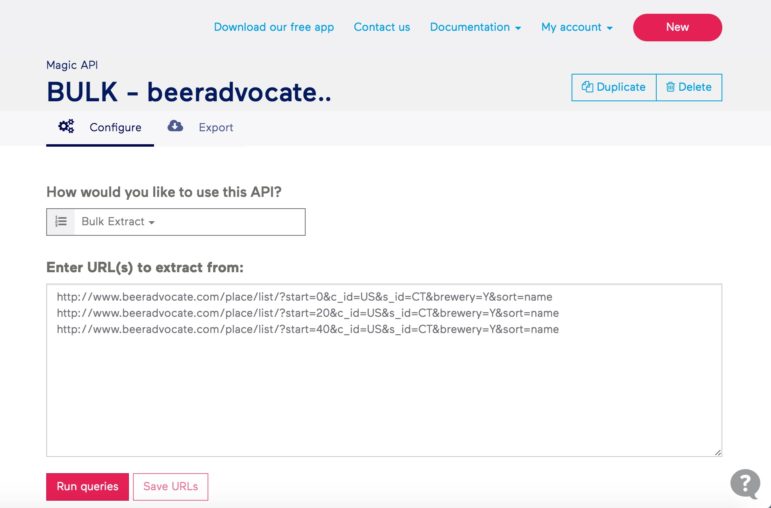
Task: Switch to the Export tab
Action: 200,127
